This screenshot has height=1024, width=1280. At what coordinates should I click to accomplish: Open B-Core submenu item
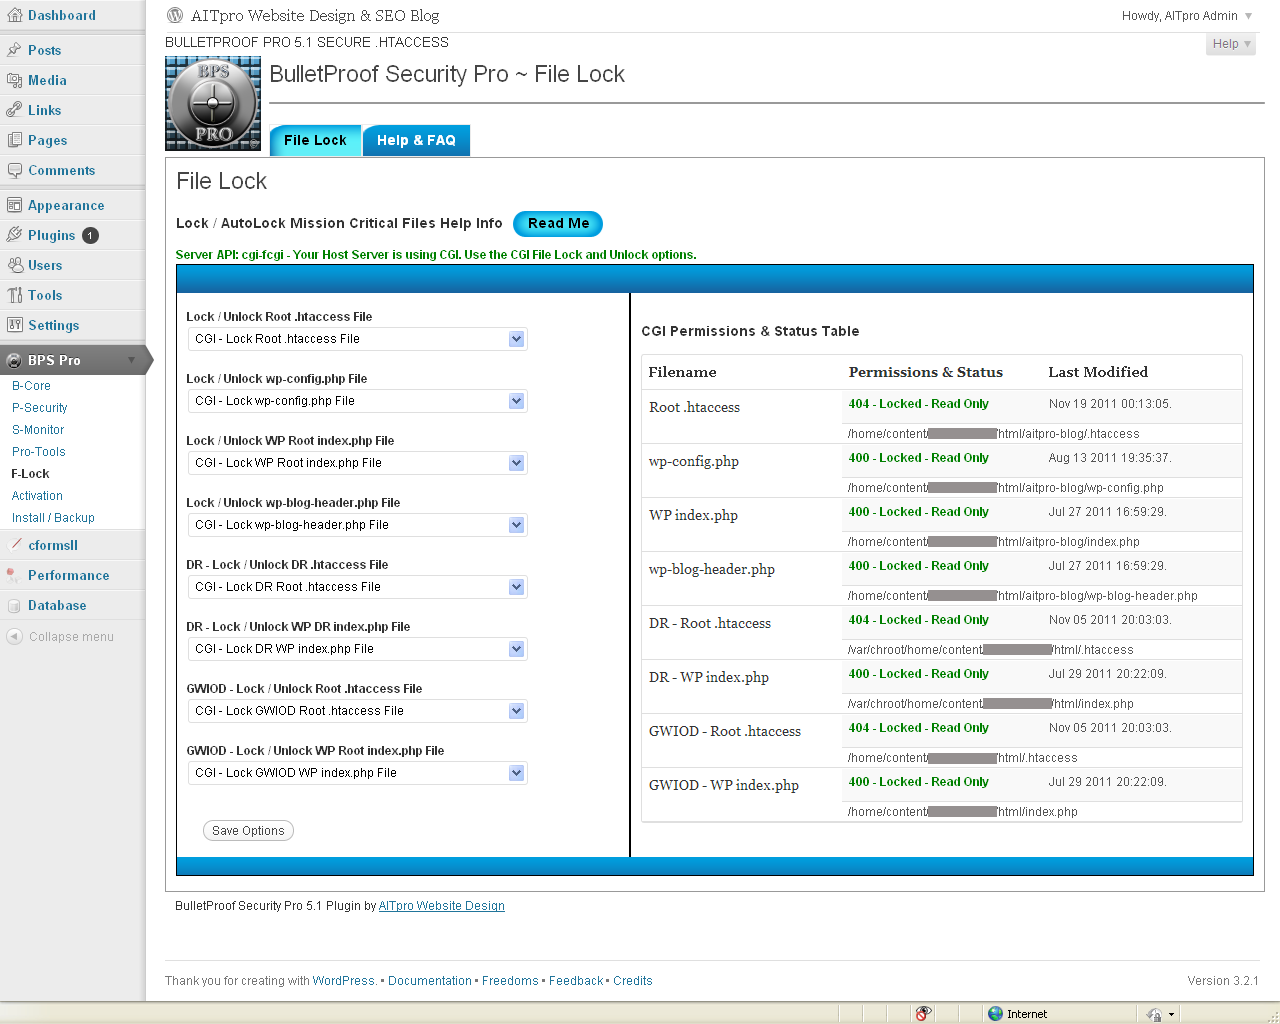pyautogui.click(x=31, y=386)
